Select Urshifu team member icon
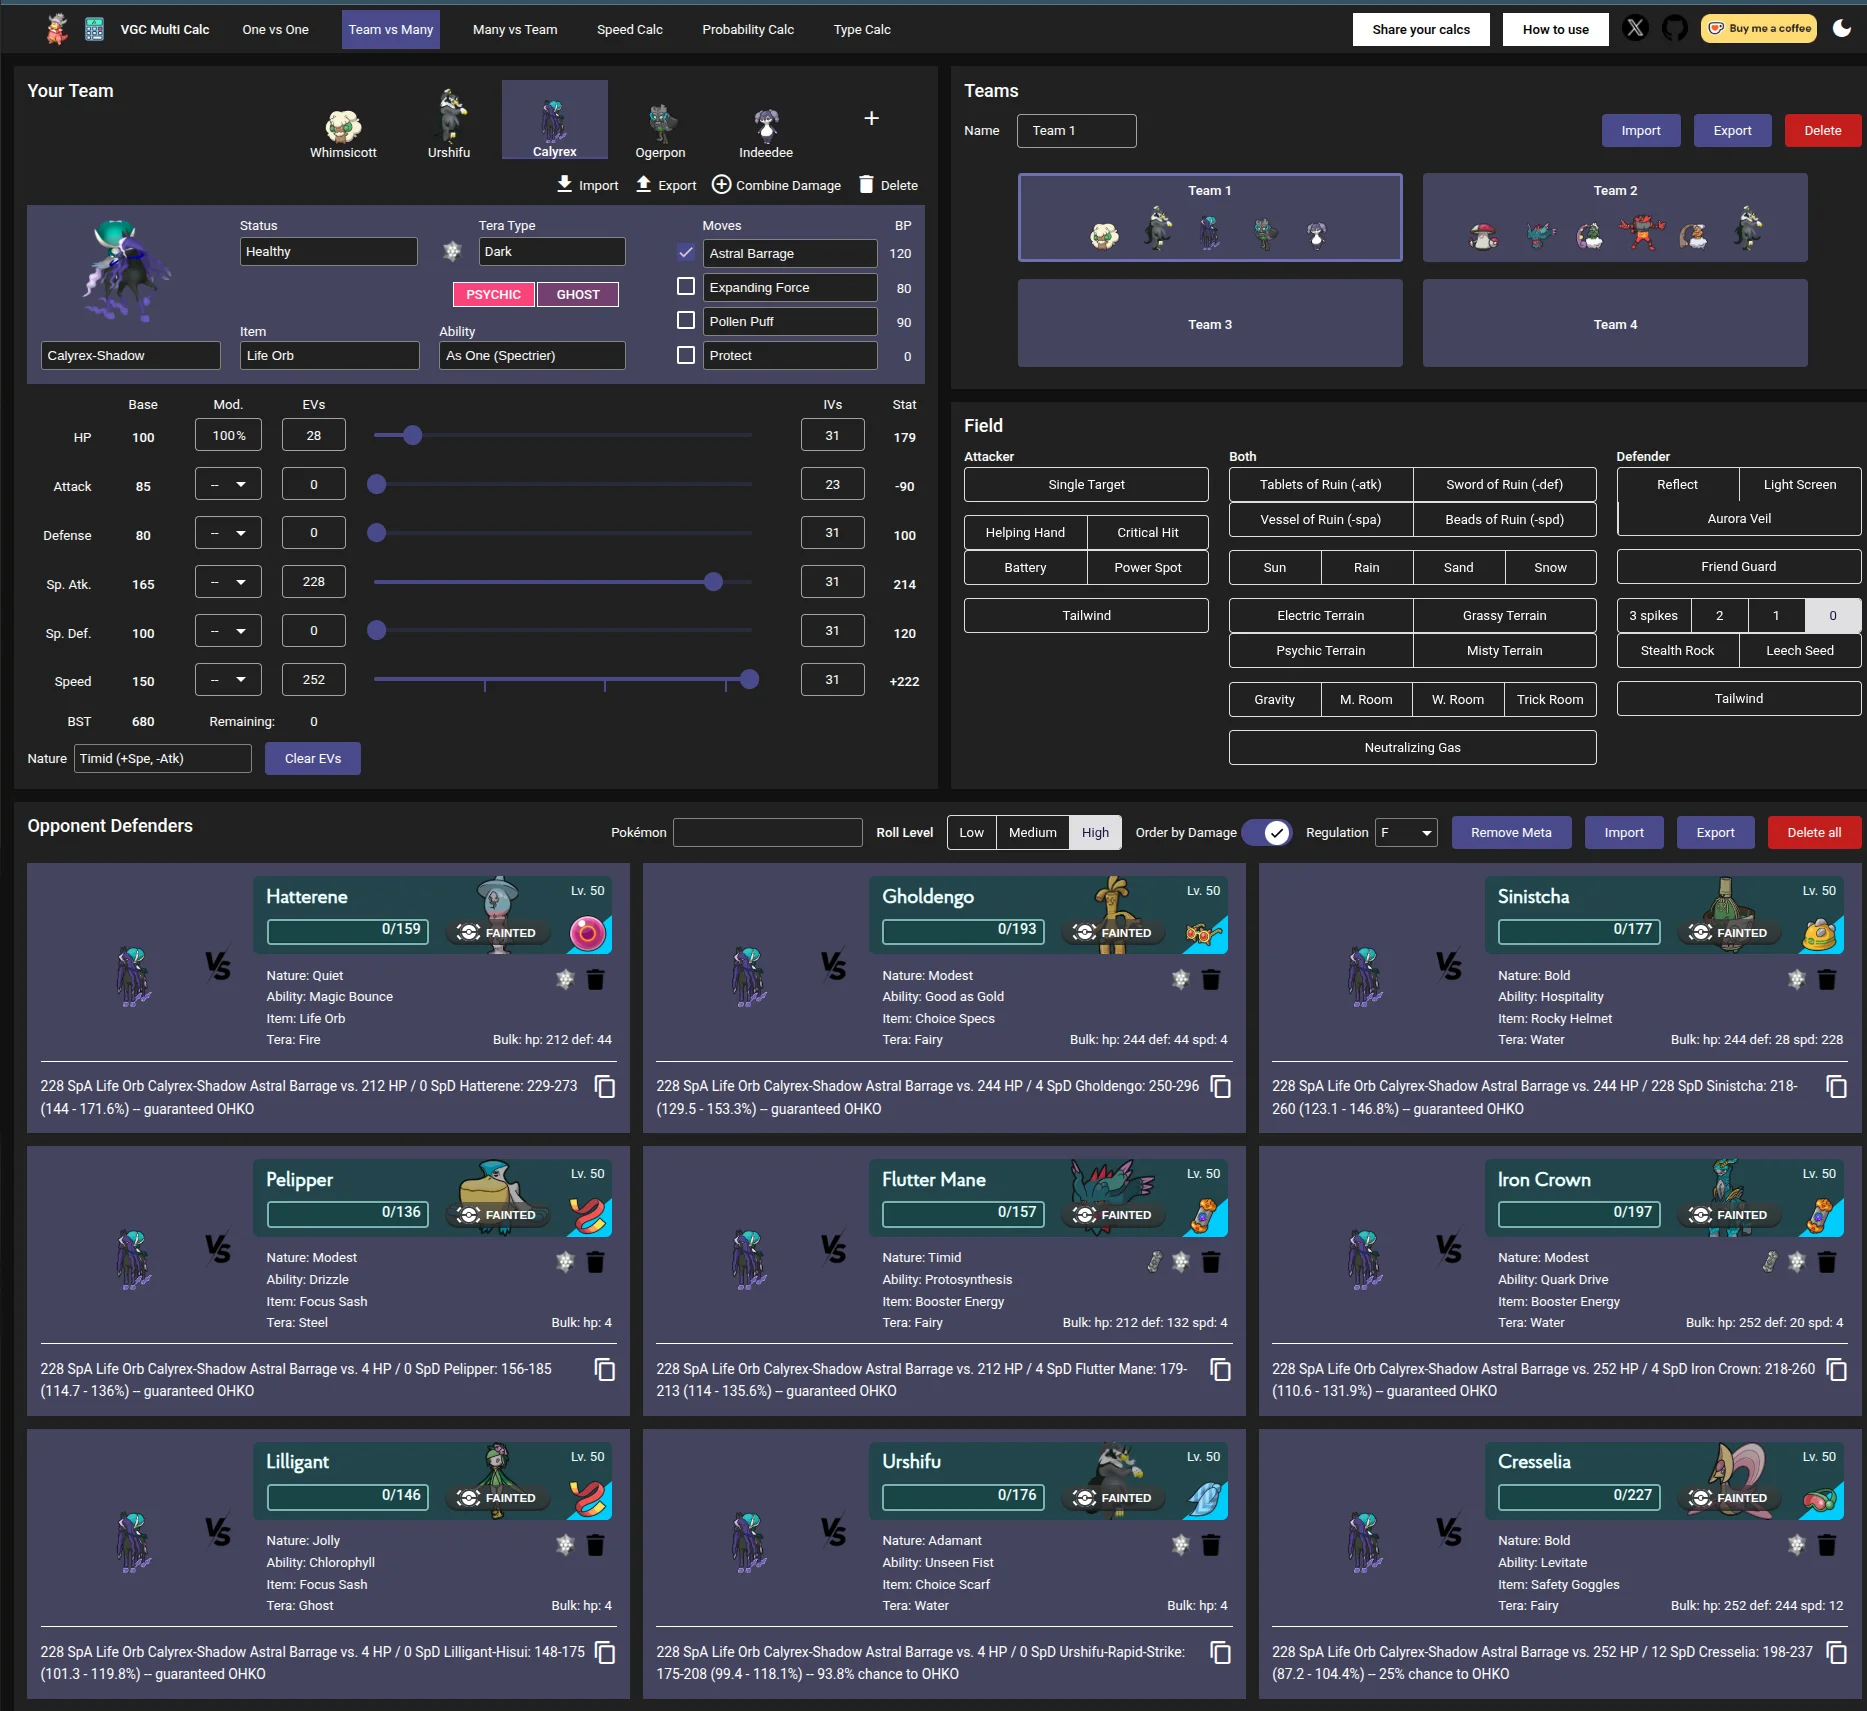The width and height of the screenshot is (1867, 1711). click(449, 124)
